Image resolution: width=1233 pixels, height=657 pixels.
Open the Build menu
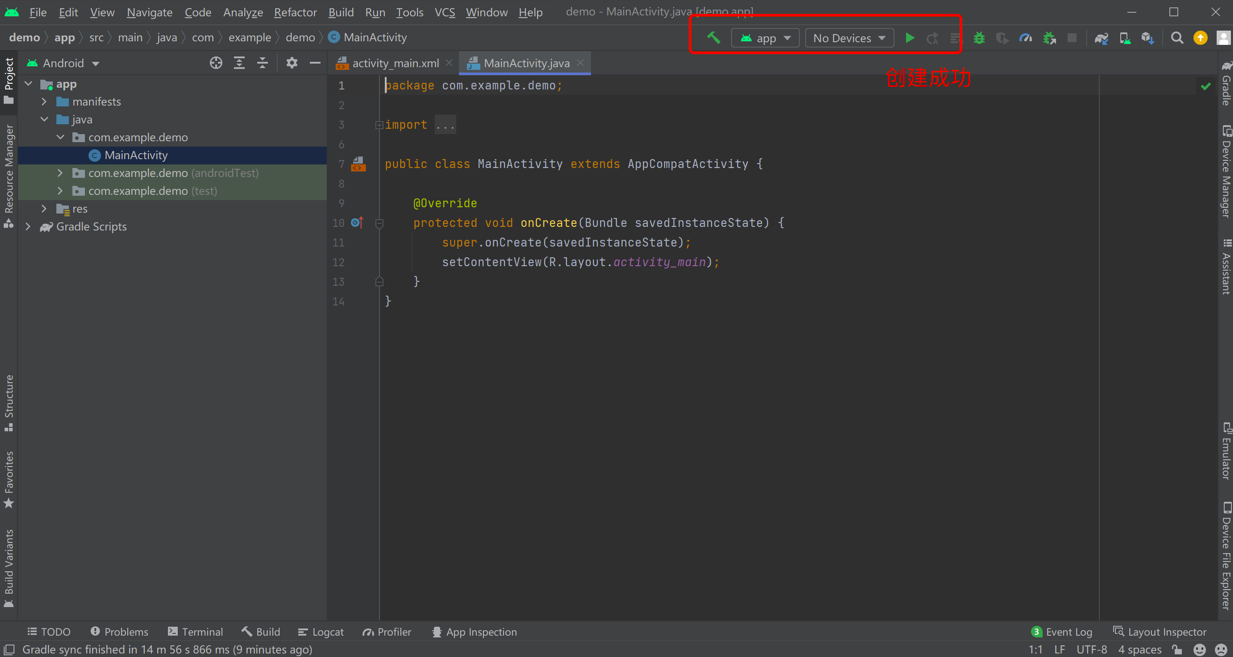pos(341,12)
